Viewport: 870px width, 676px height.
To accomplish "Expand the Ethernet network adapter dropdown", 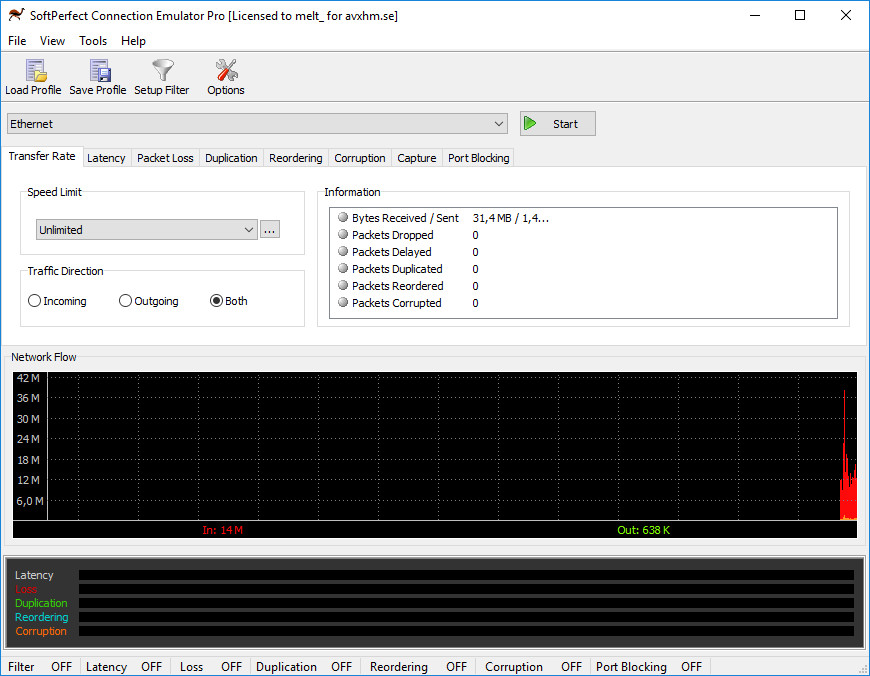I will (x=499, y=124).
